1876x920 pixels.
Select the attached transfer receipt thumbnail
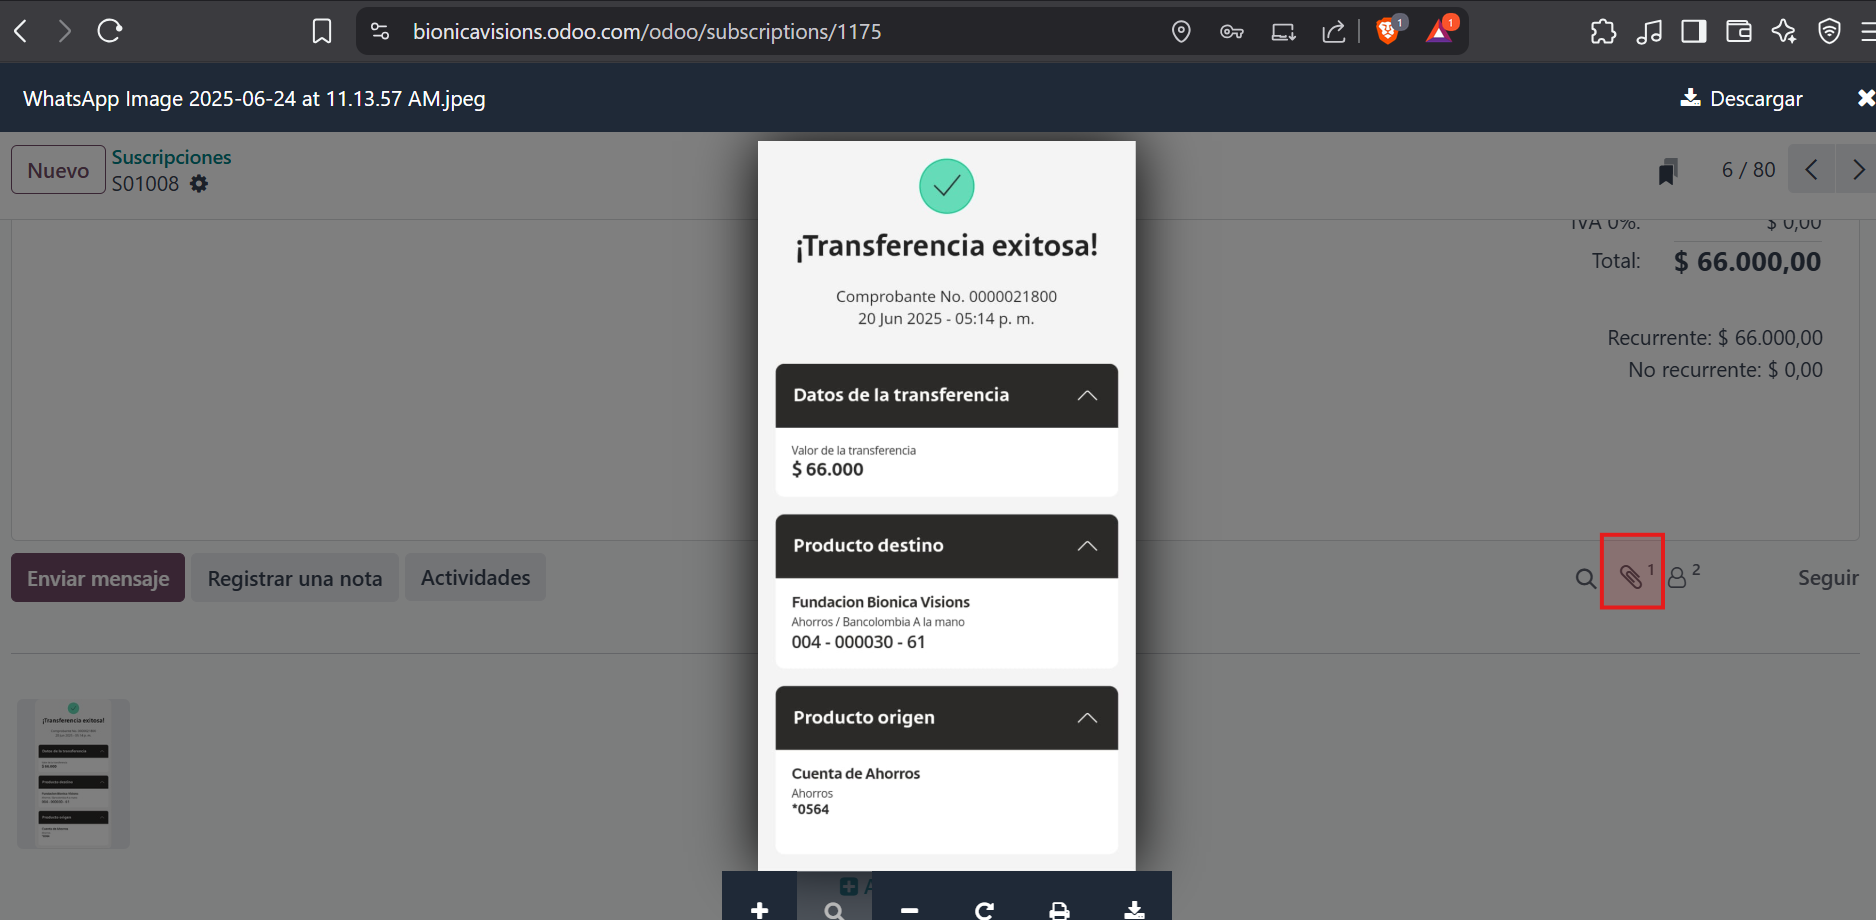73,773
